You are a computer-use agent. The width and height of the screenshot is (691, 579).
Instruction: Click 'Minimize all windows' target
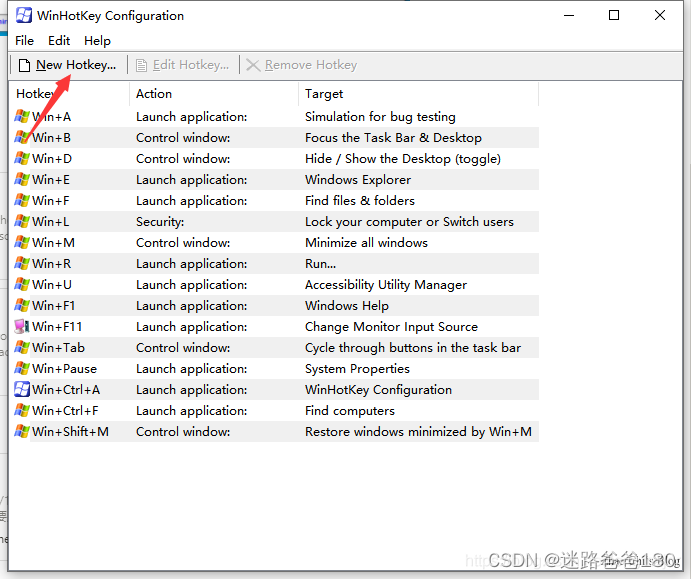366,242
